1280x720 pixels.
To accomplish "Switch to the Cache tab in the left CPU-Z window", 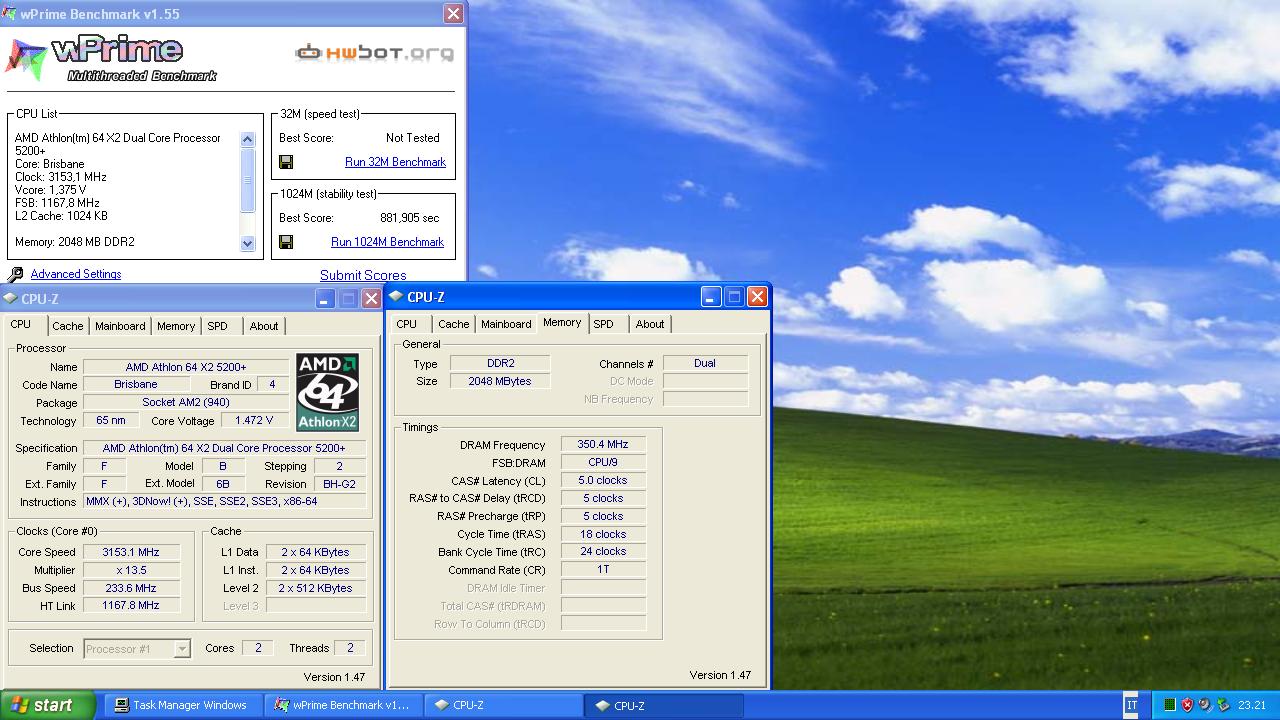I will [x=68, y=326].
